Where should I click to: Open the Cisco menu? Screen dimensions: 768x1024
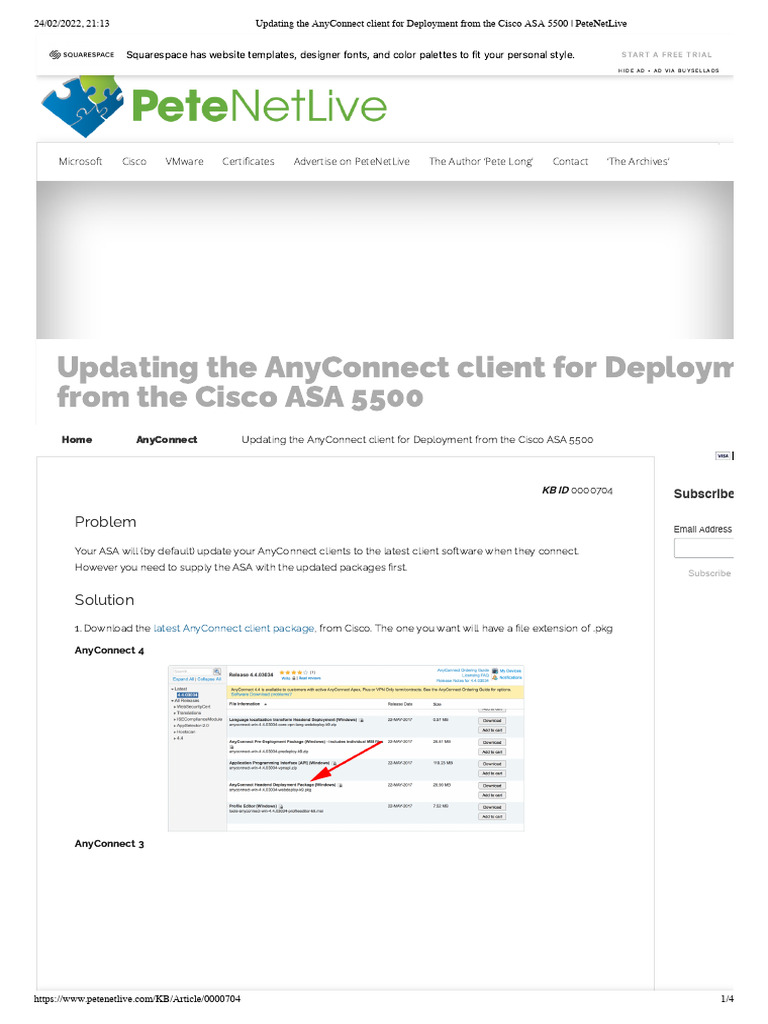coord(134,161)
